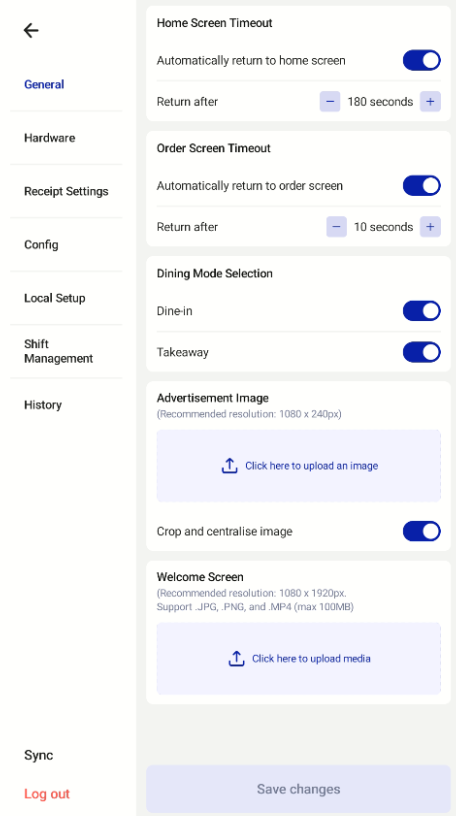The height and width of the screenshot is (816, 456).
Task: Toggle automatically return to home screen
Action: point(422,60)
